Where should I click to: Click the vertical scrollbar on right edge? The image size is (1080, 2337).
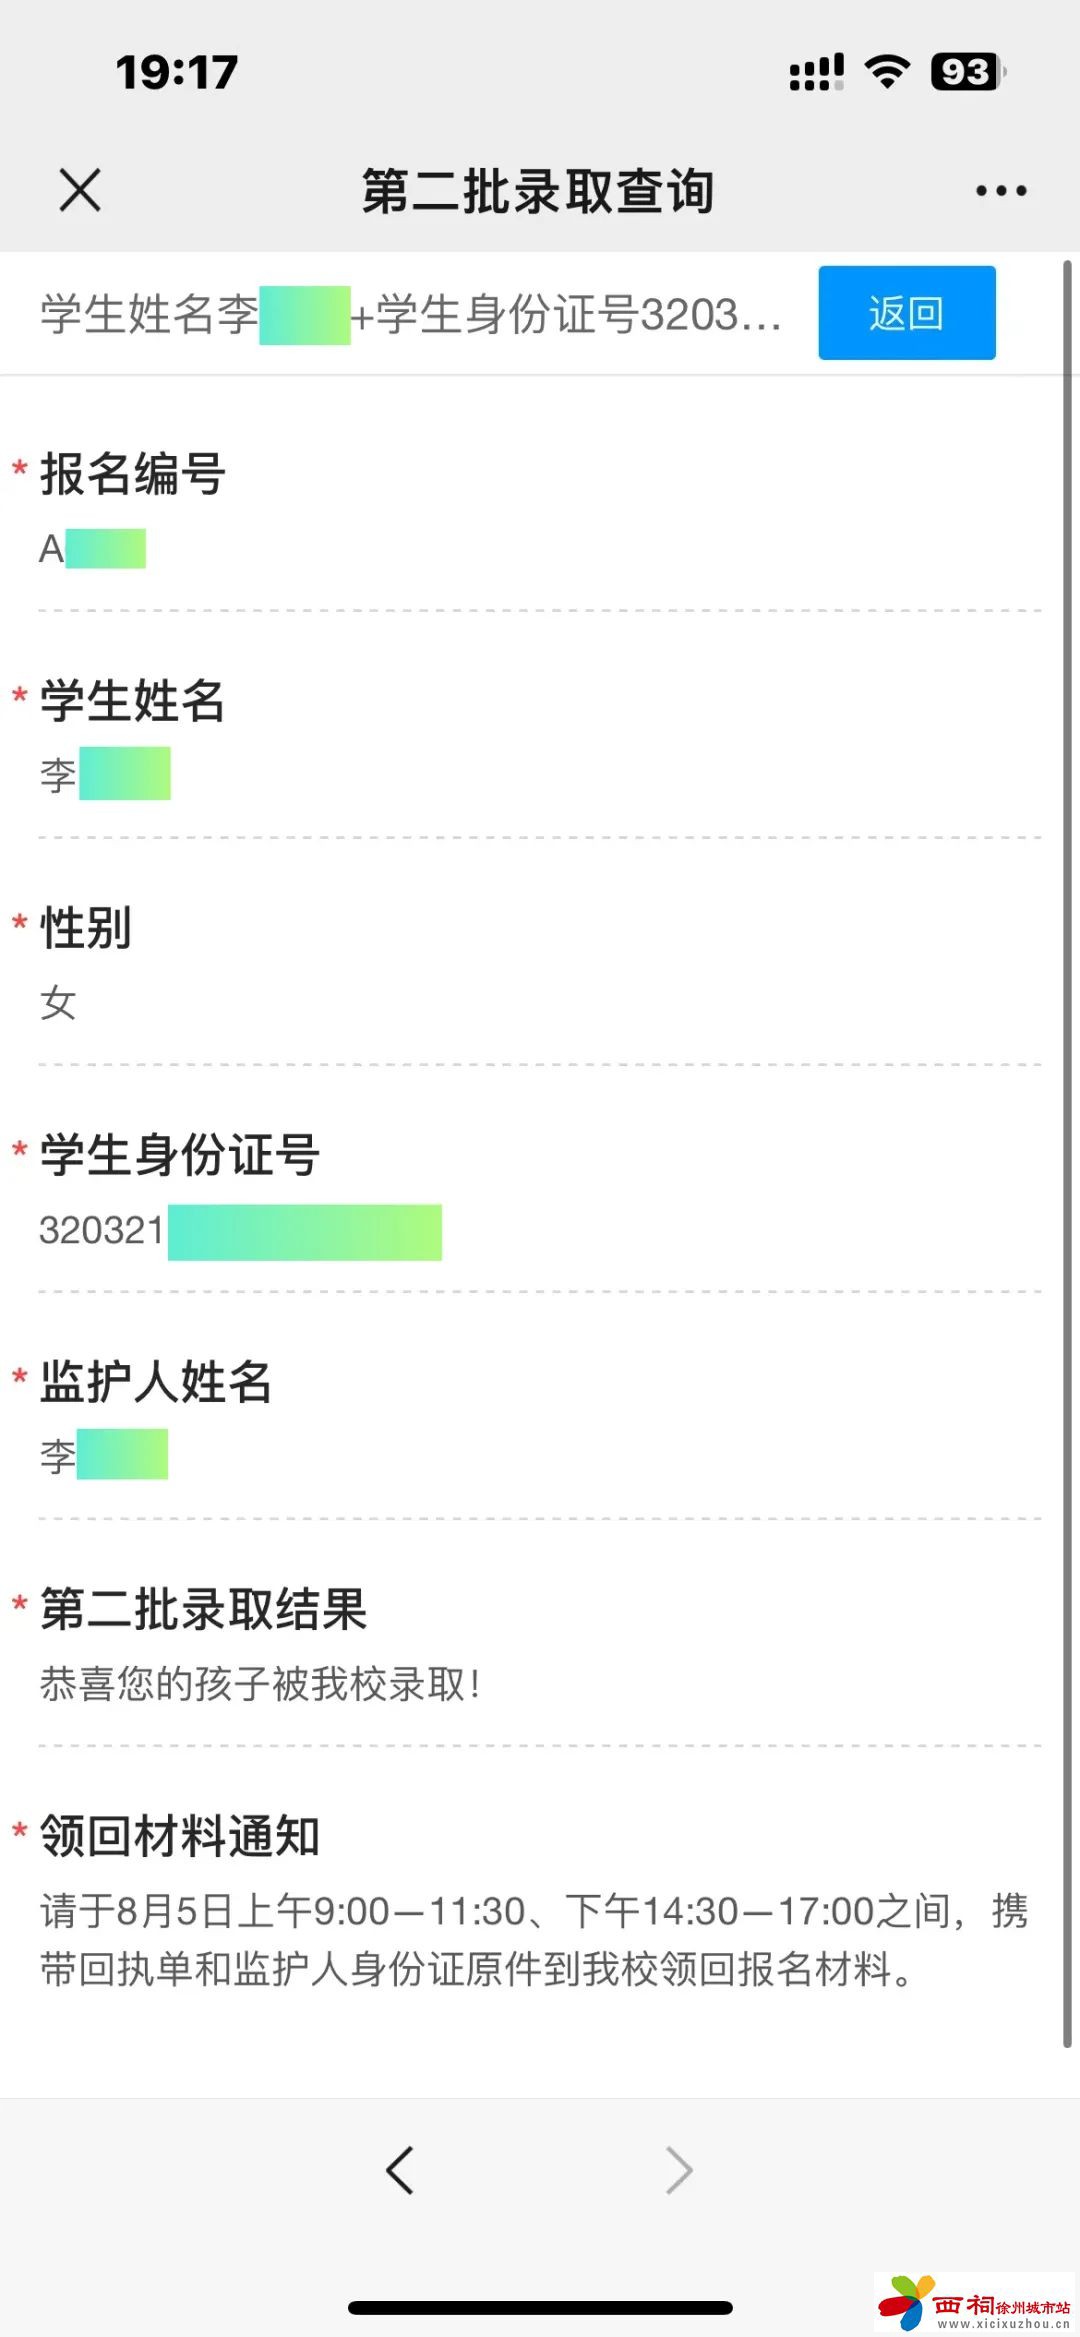coord(1067,1150)
